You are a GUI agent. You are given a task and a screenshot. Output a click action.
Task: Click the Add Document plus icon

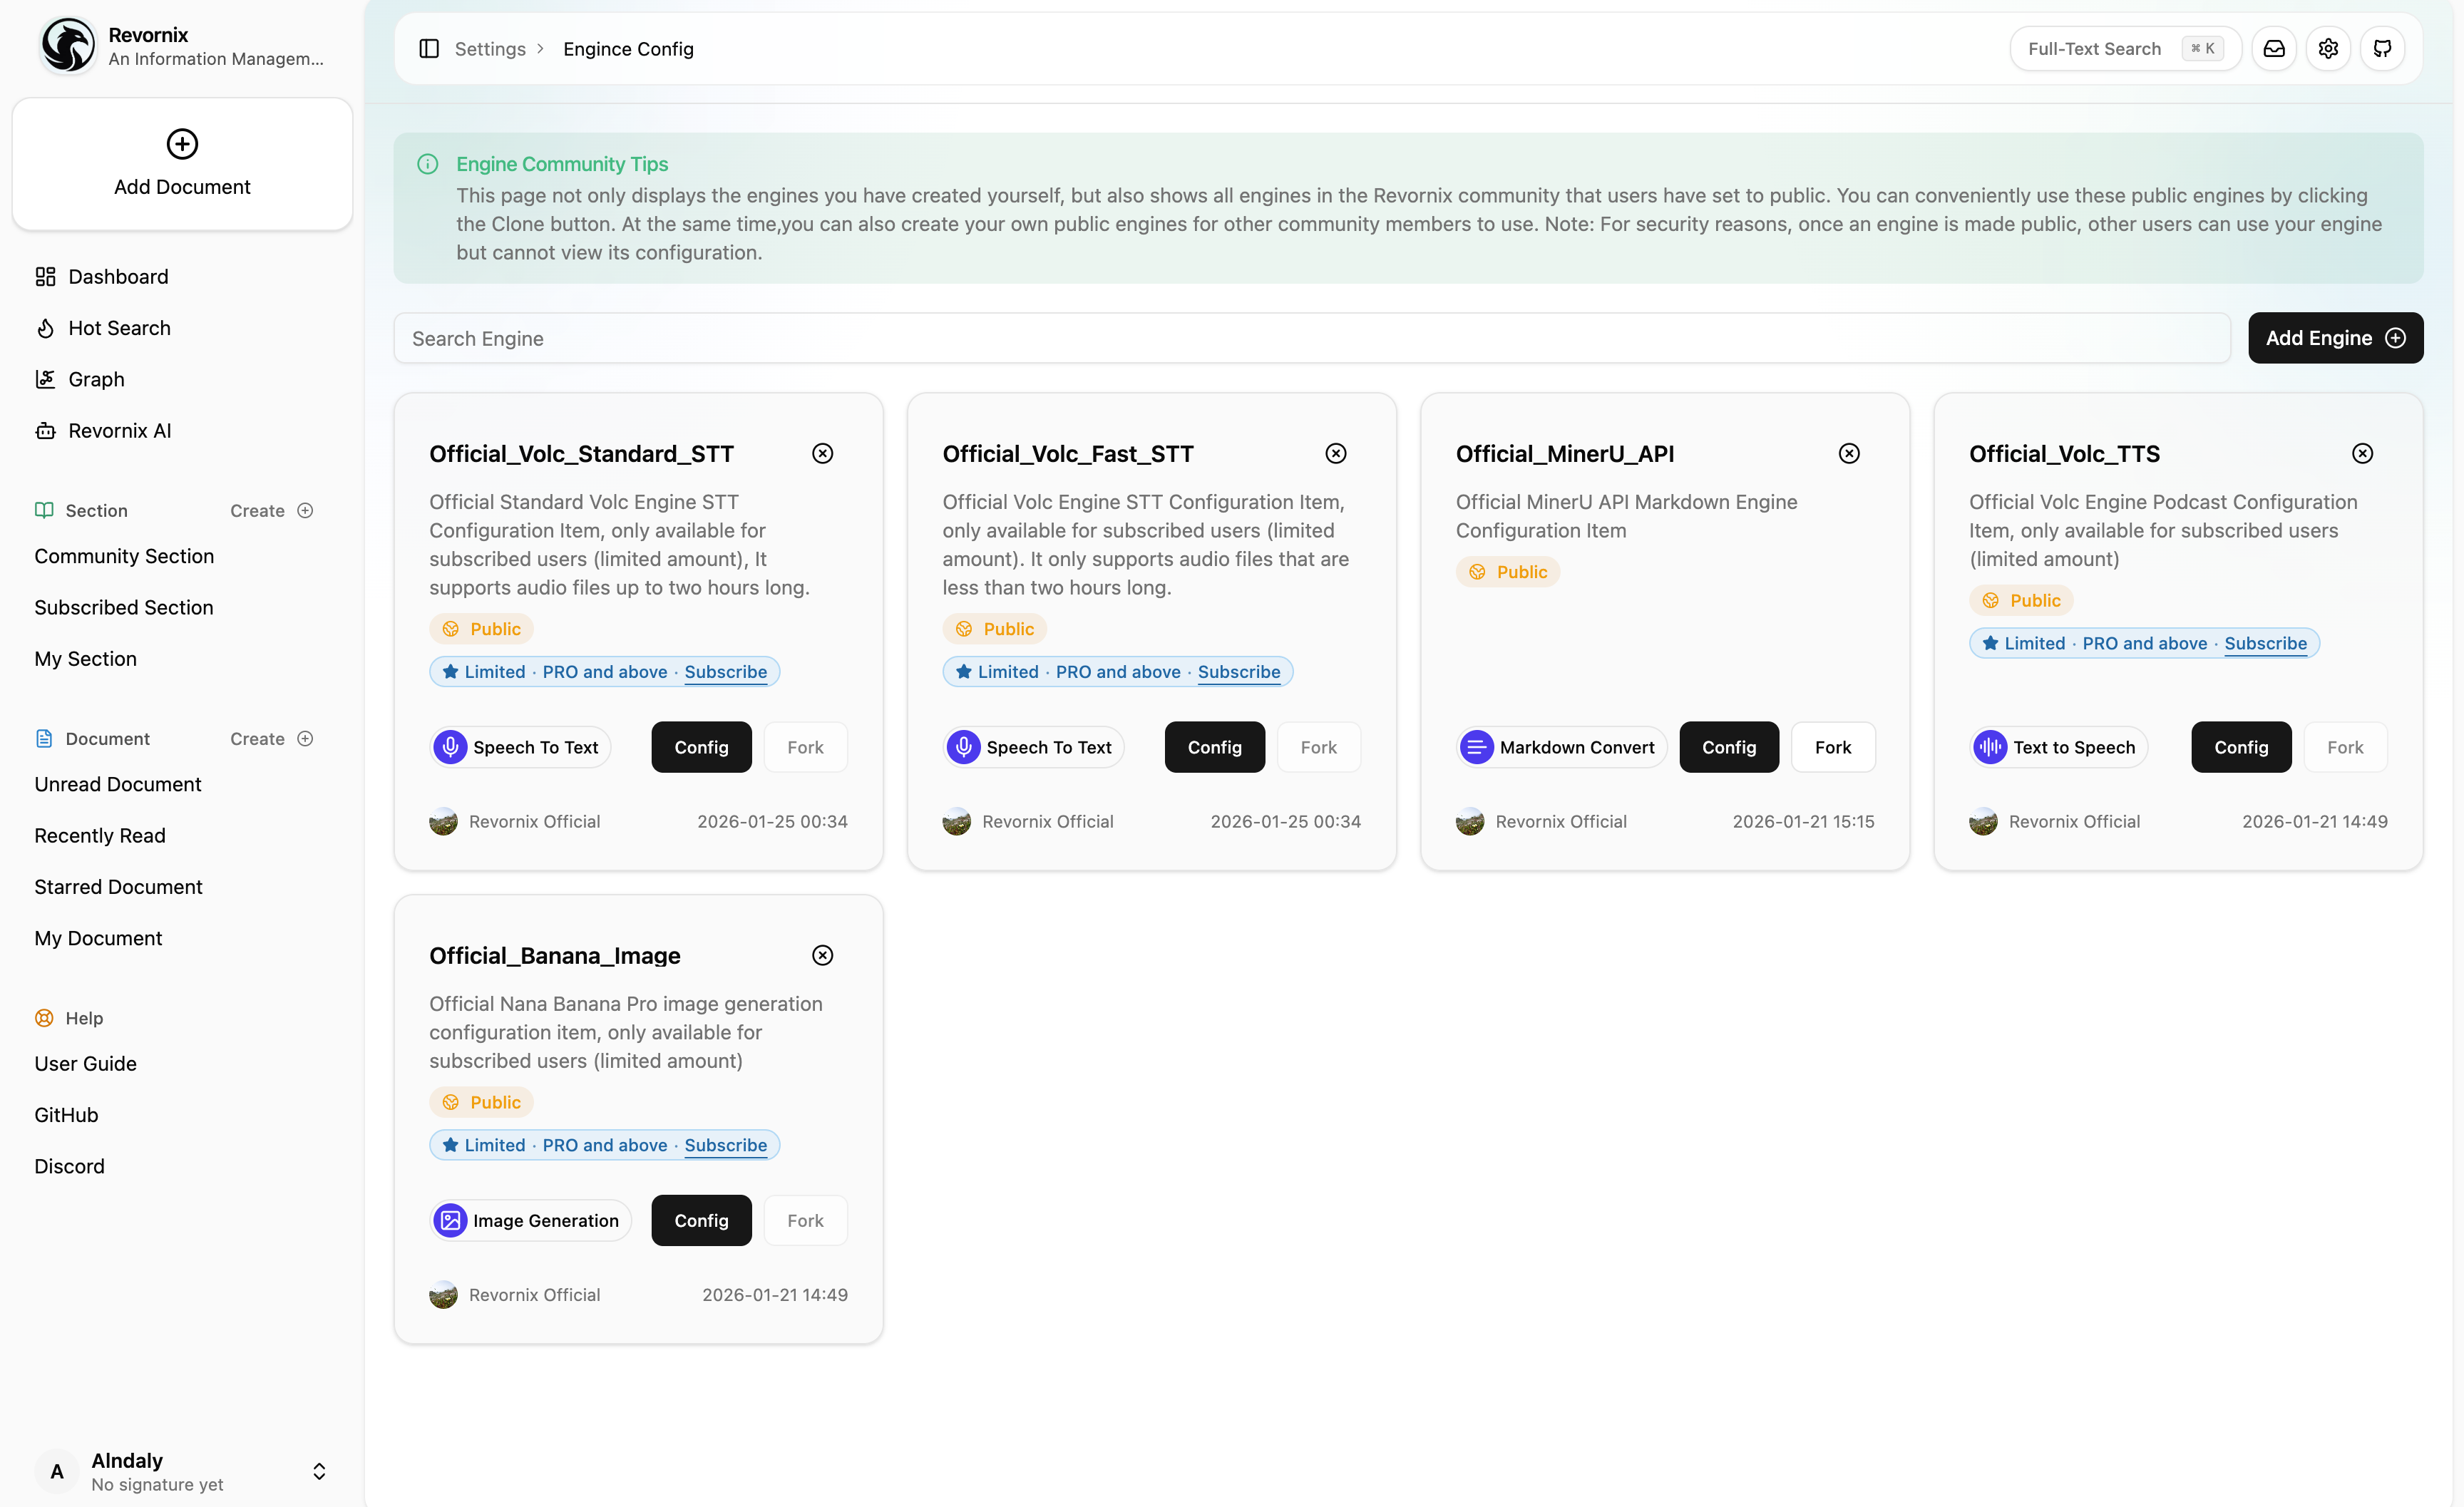[182, 144]
